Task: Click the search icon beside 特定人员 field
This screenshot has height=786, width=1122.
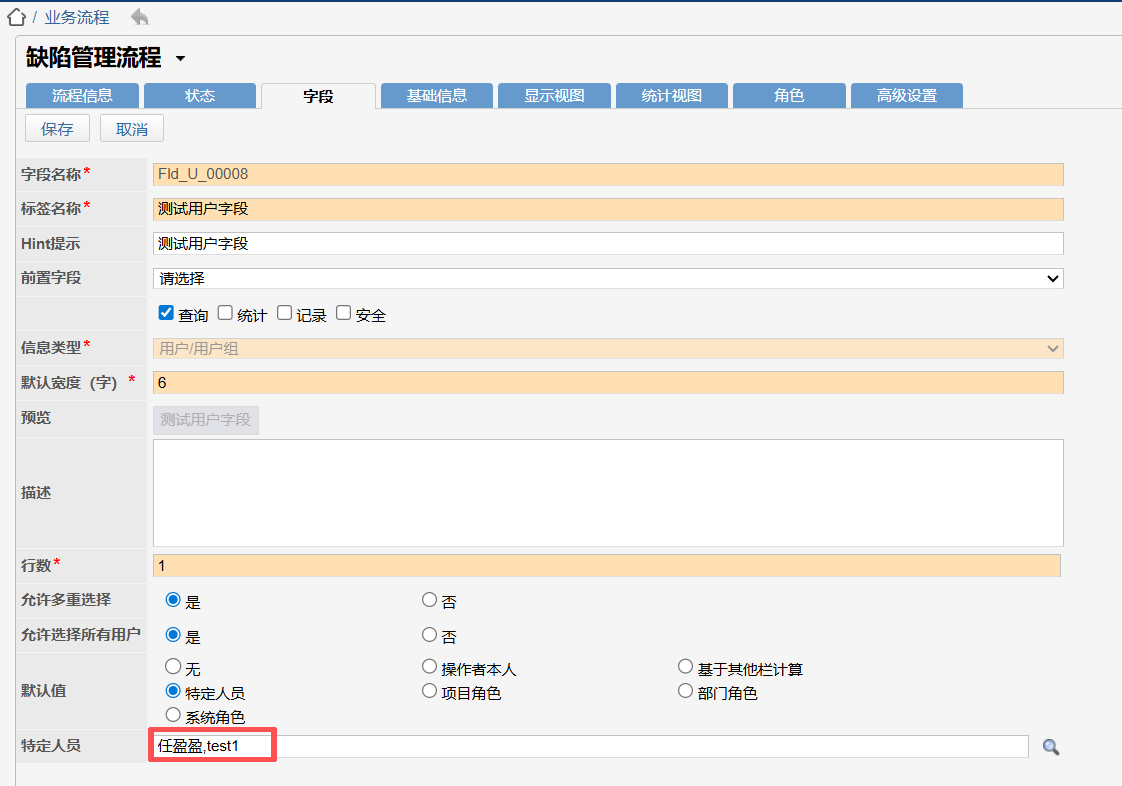Action: pos(1050,747)
